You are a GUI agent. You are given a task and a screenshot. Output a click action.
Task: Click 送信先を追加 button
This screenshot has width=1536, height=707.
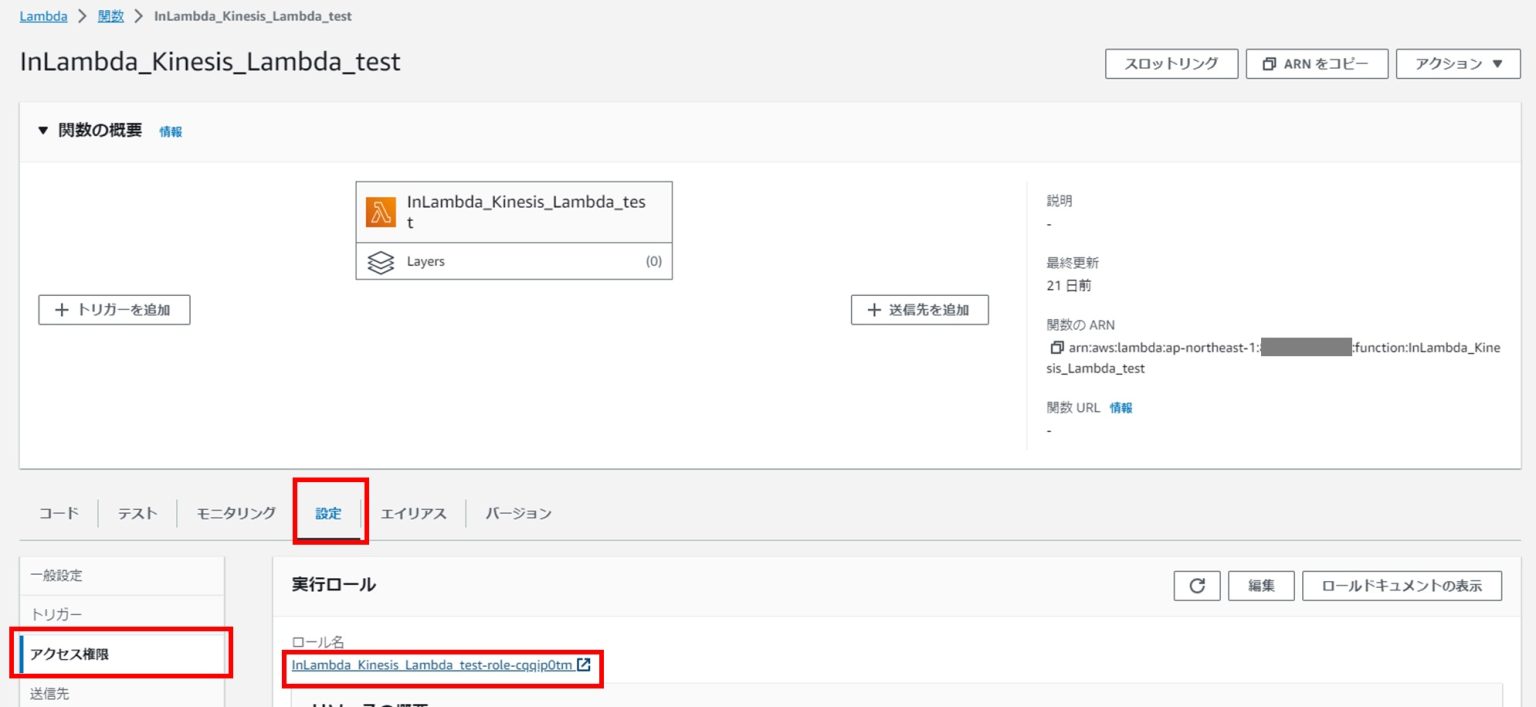coord(920,310)
